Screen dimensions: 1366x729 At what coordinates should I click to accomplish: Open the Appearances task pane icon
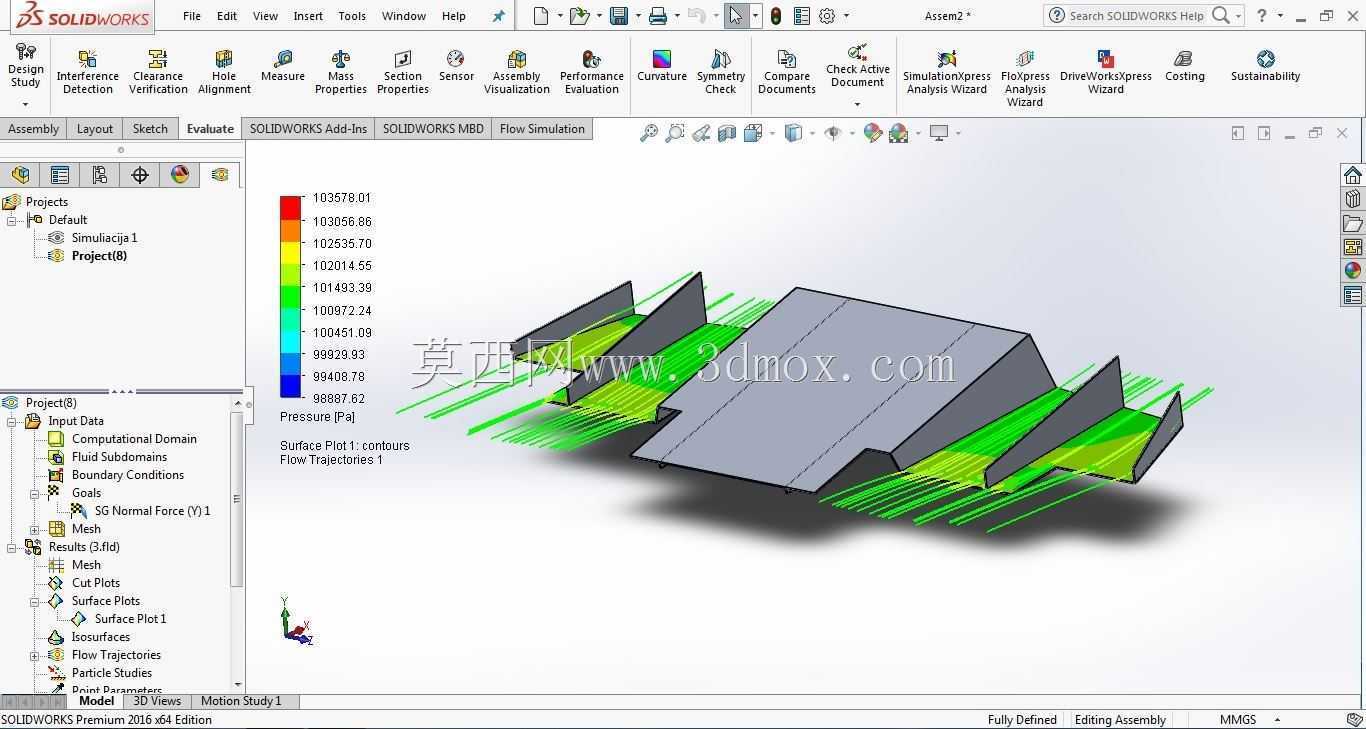pos(1353,270)
